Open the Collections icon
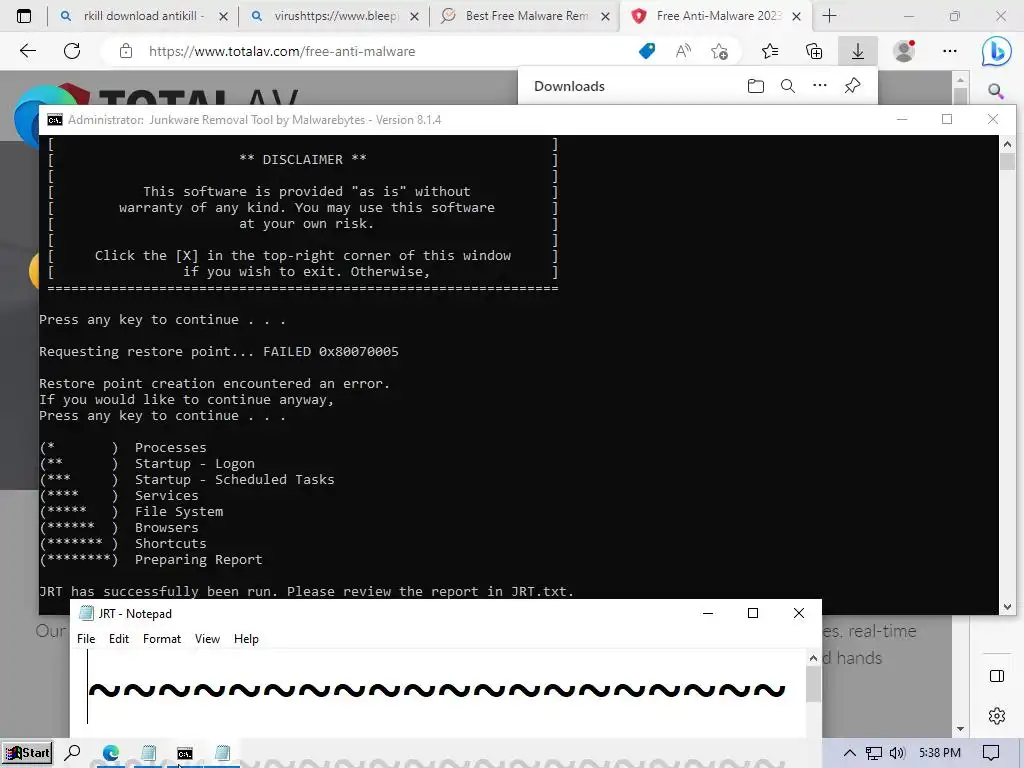Viewport: 1024px width, 768px height. click(814, 51)
